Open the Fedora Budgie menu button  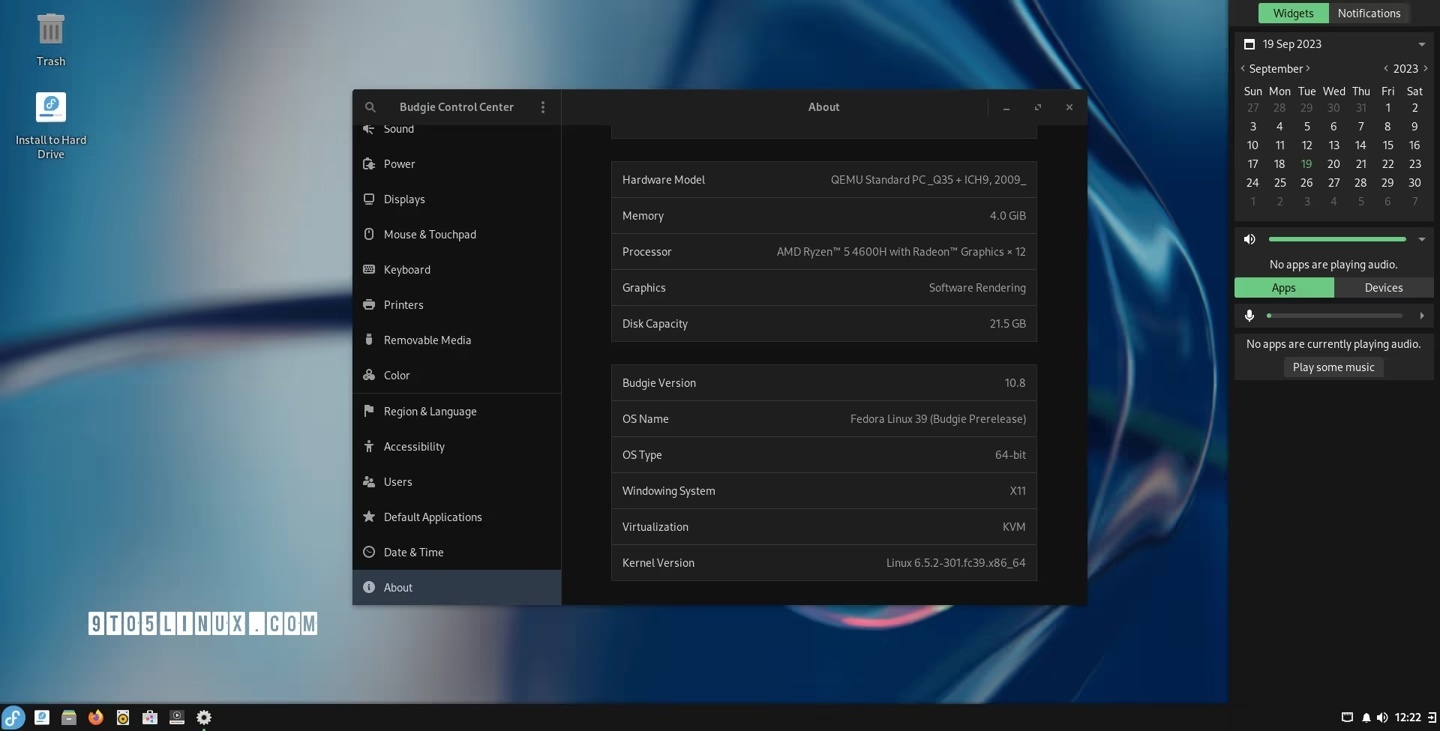pyautogui.click(x=13, y=717)
